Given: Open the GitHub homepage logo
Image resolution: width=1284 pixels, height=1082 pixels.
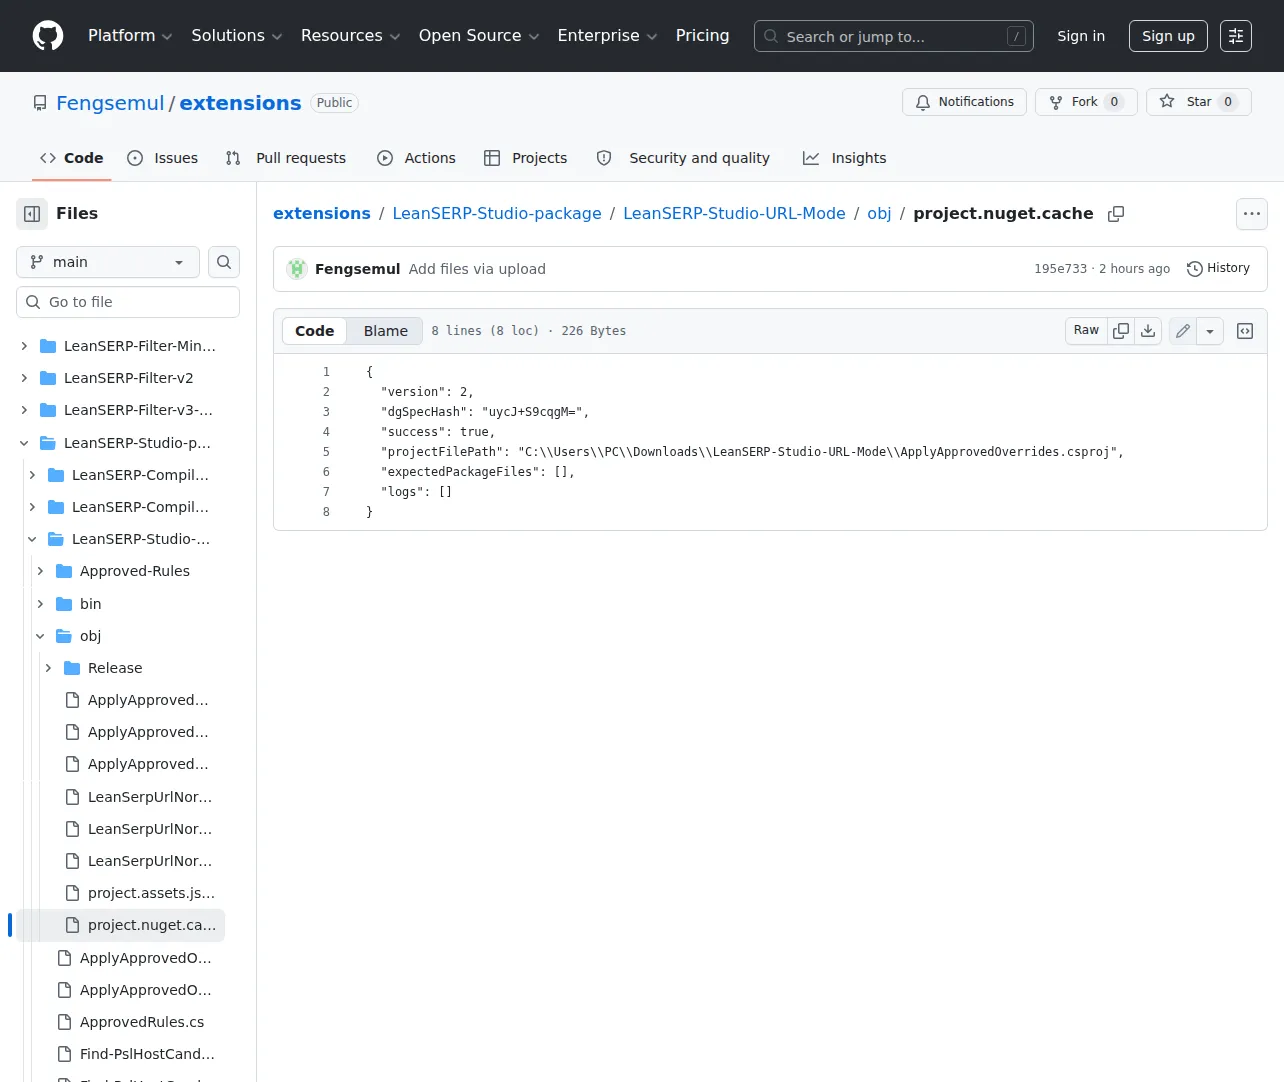Looking at the screenshot, I should tap(48, 36).
